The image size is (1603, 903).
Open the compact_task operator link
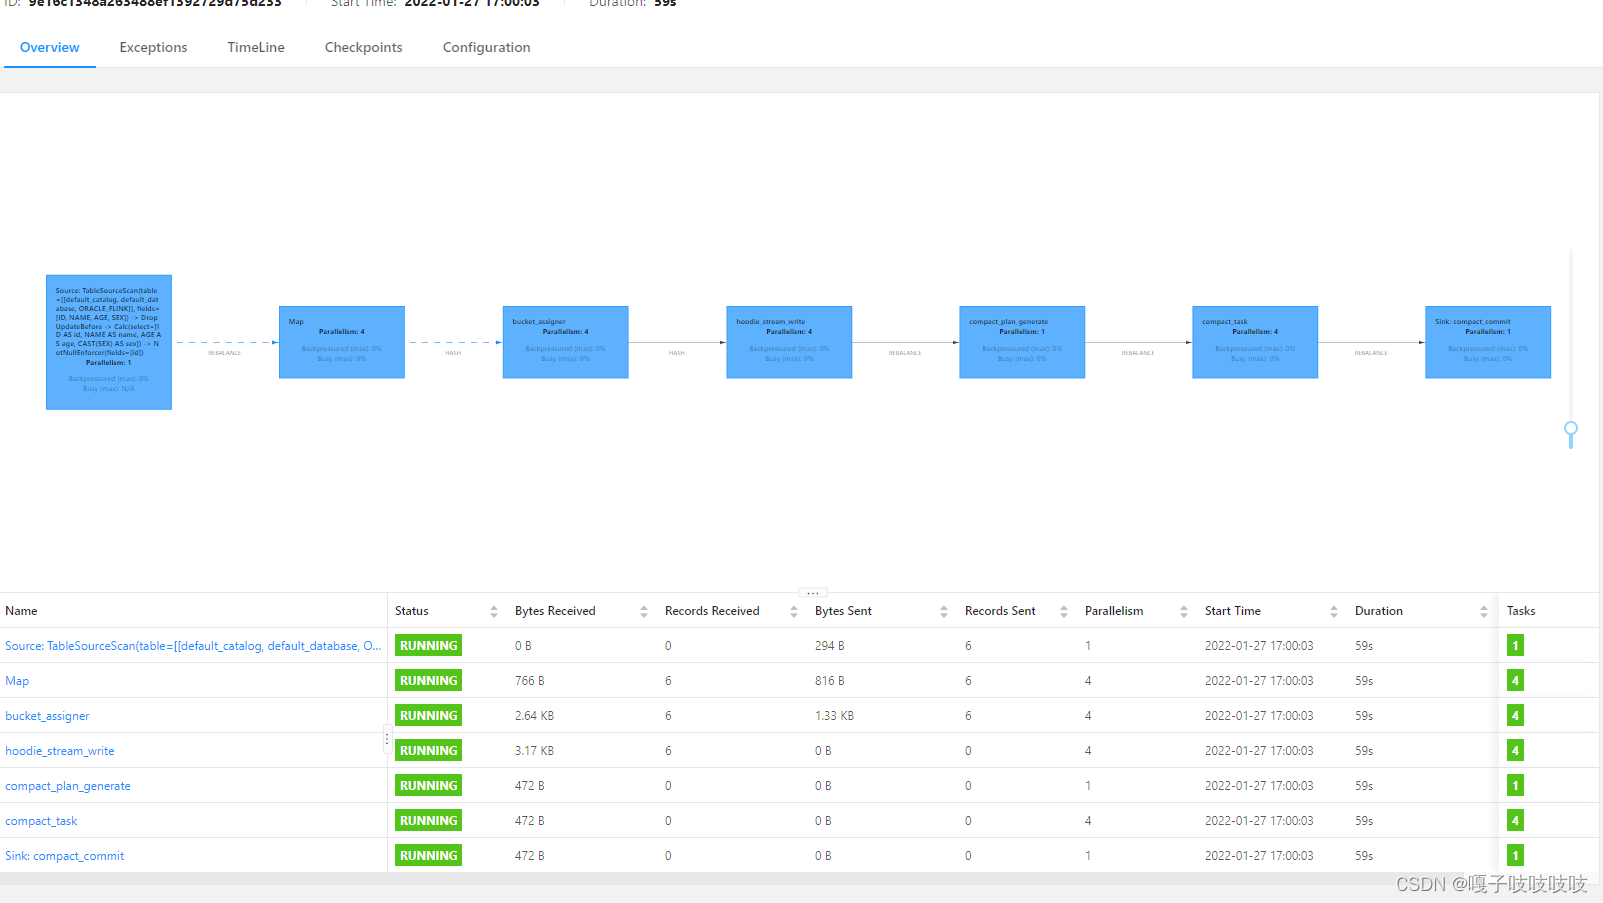click(41, 821)
